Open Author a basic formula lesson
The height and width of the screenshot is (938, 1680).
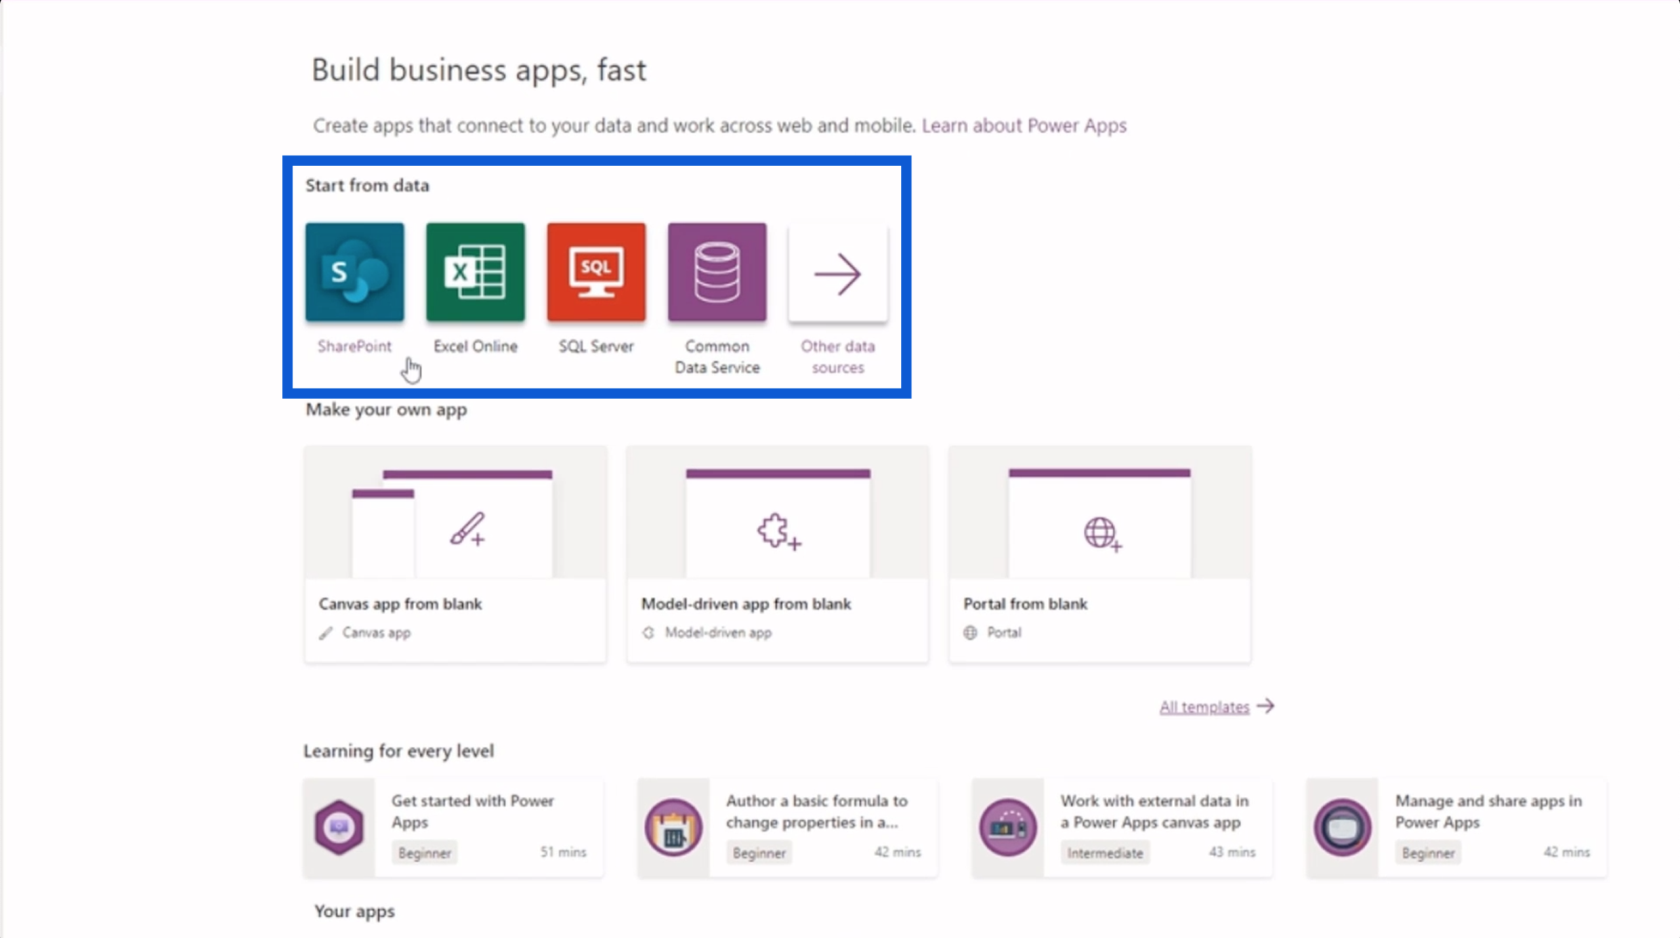(788, 828)
